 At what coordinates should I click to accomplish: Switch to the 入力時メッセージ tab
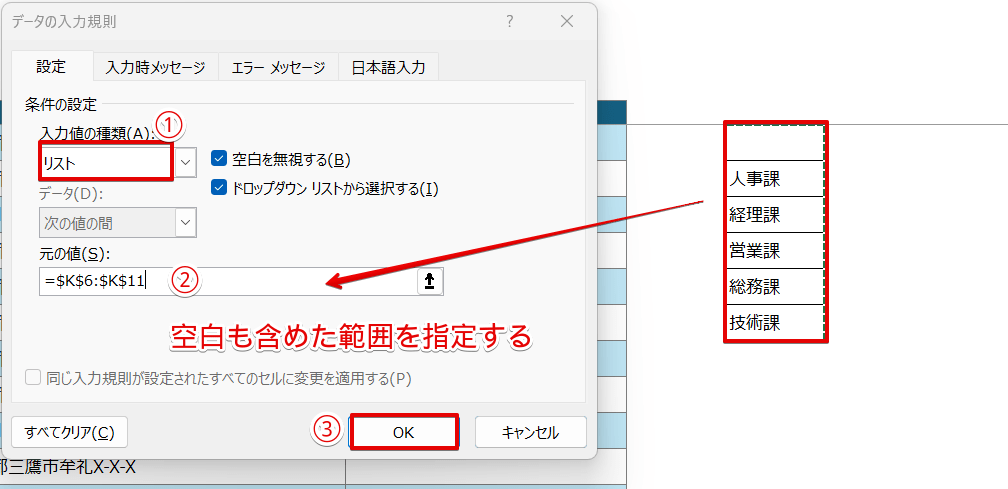click(x=155, y=68)
